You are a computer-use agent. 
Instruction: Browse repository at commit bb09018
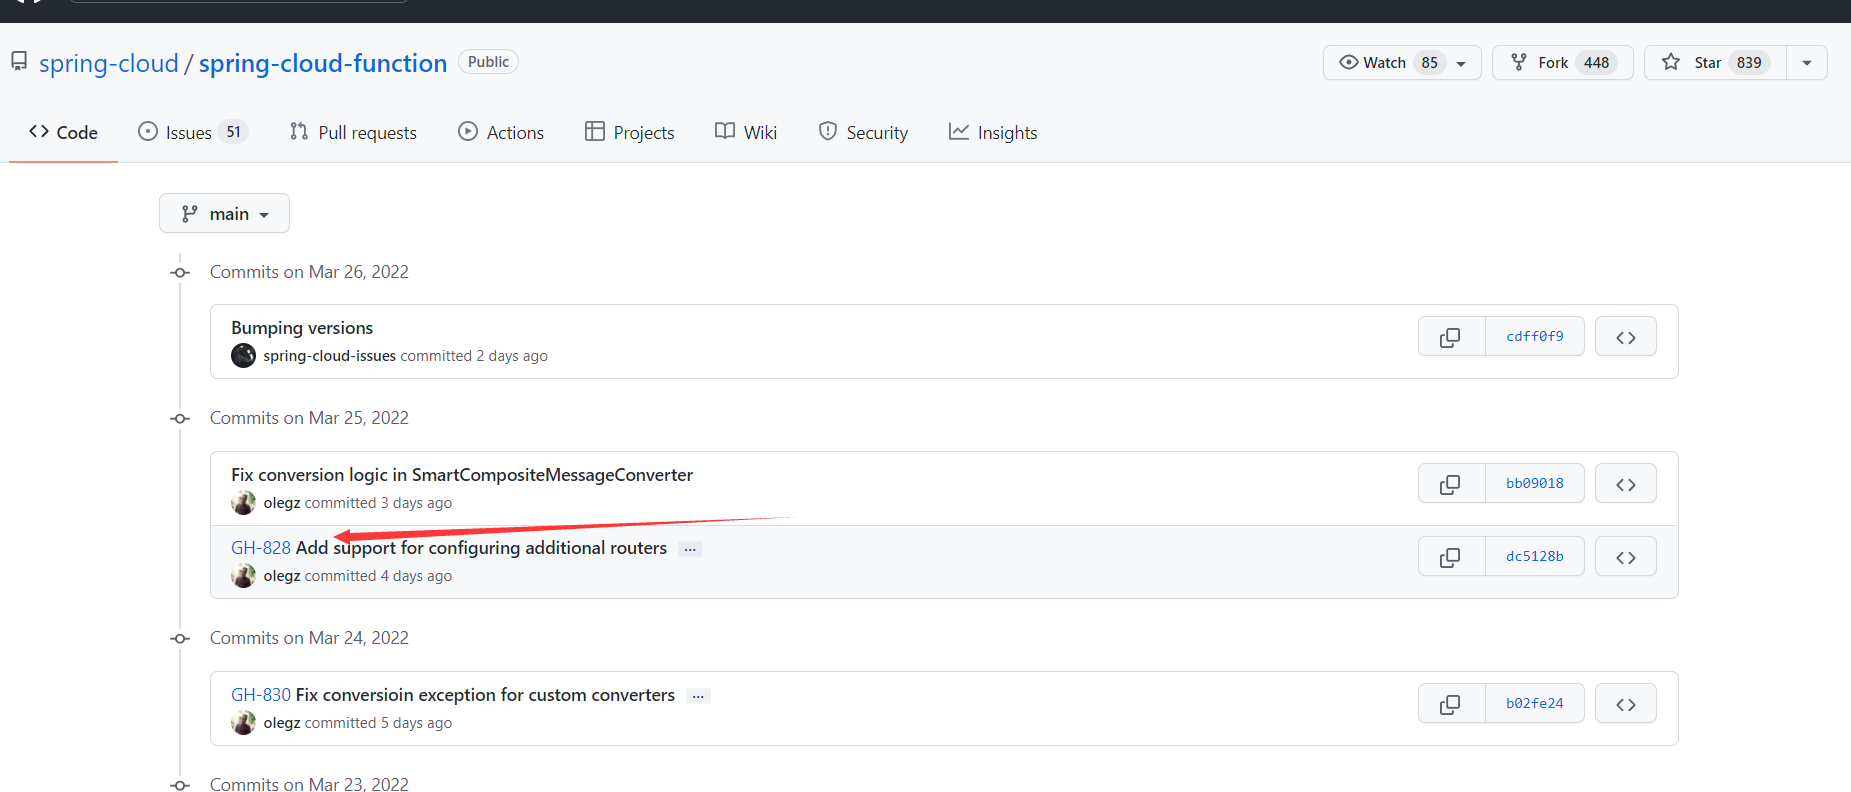coord(1626,484)
